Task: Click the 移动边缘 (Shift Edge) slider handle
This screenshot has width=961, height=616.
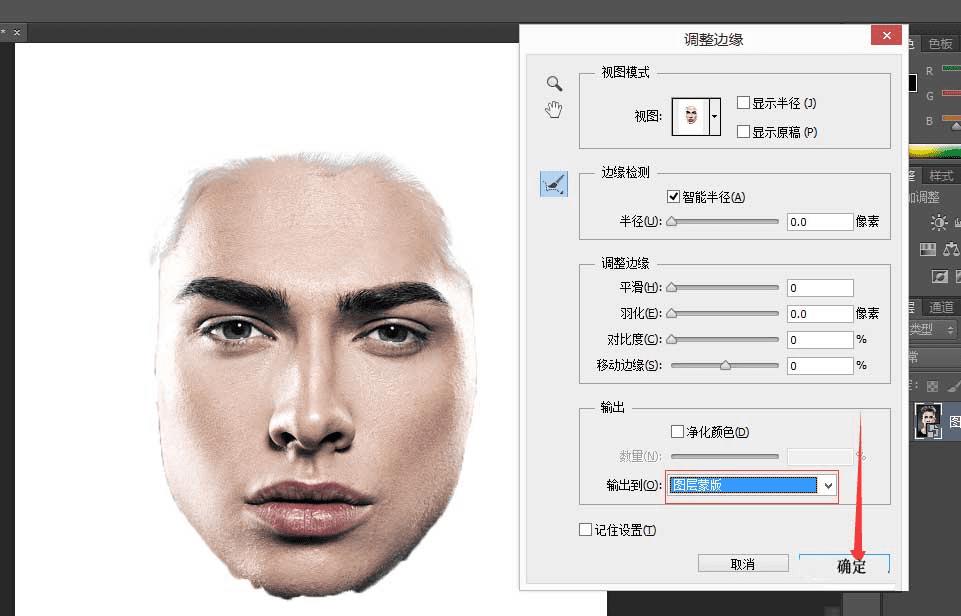Action: 727,365
